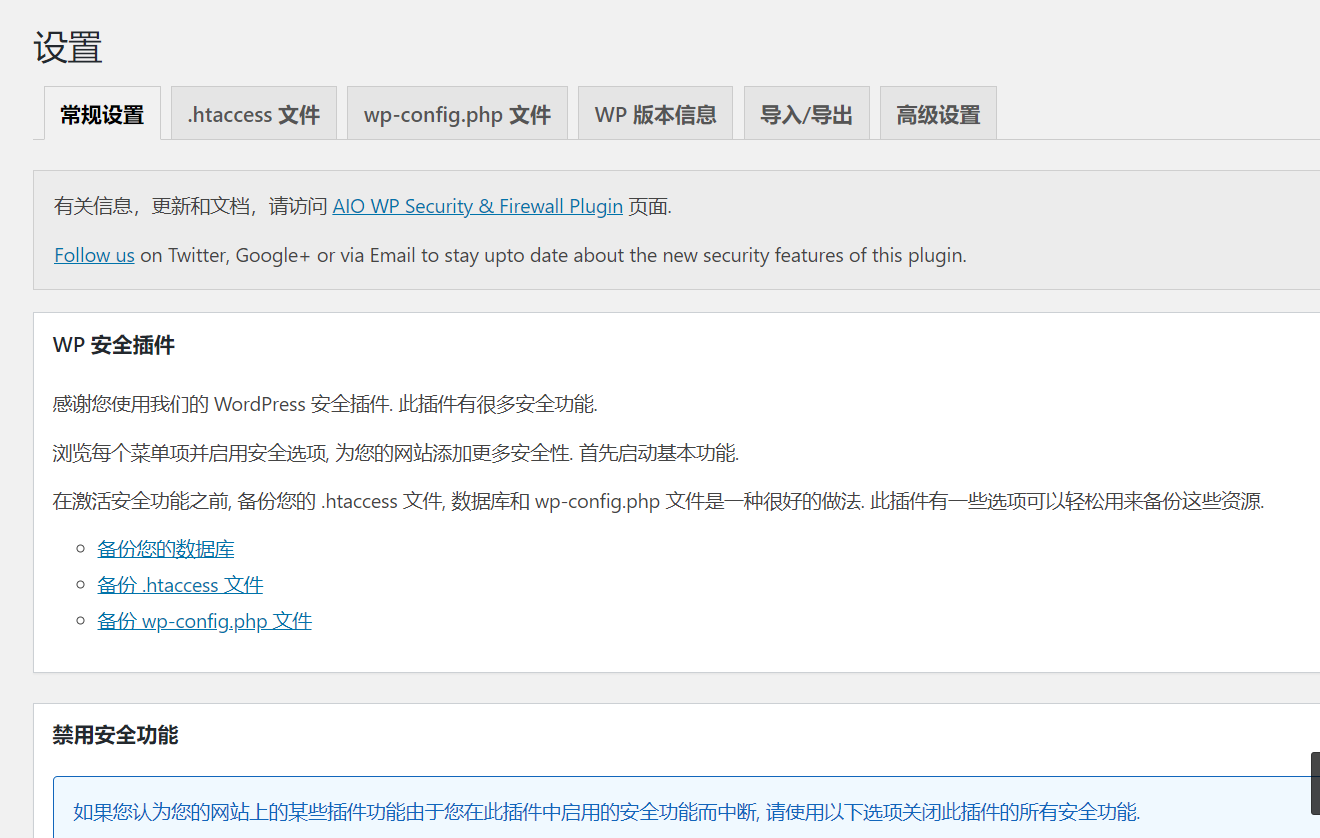Open the 备份您的数据库 link

166,548
